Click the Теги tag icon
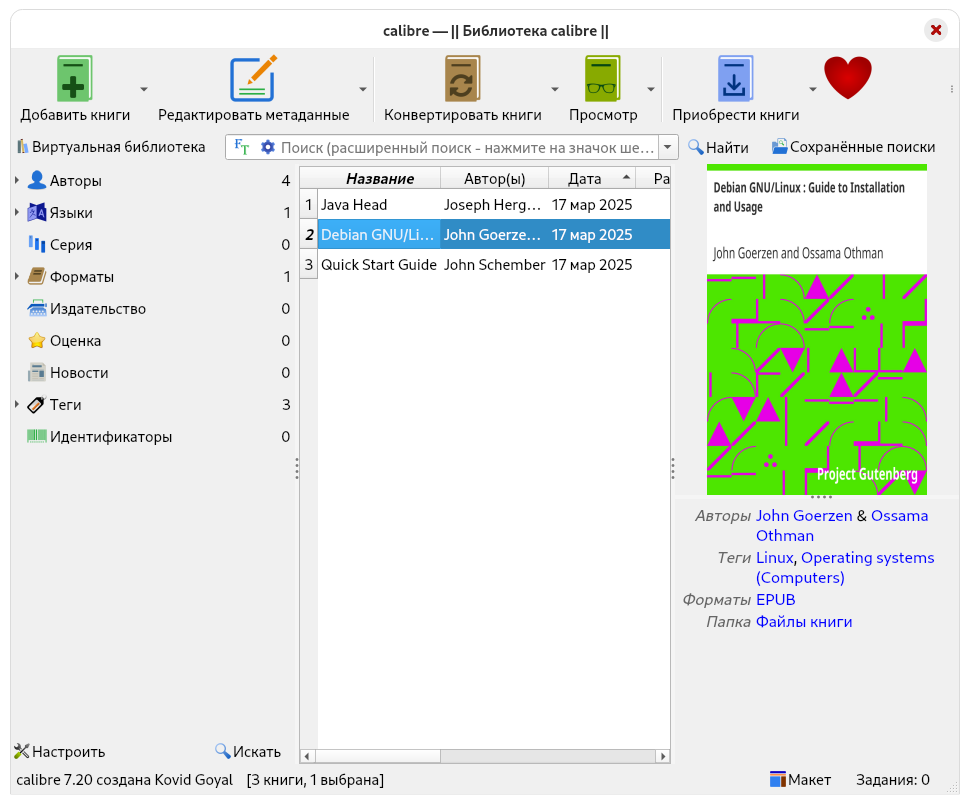970x805 pixels. [x=37, y=405]
